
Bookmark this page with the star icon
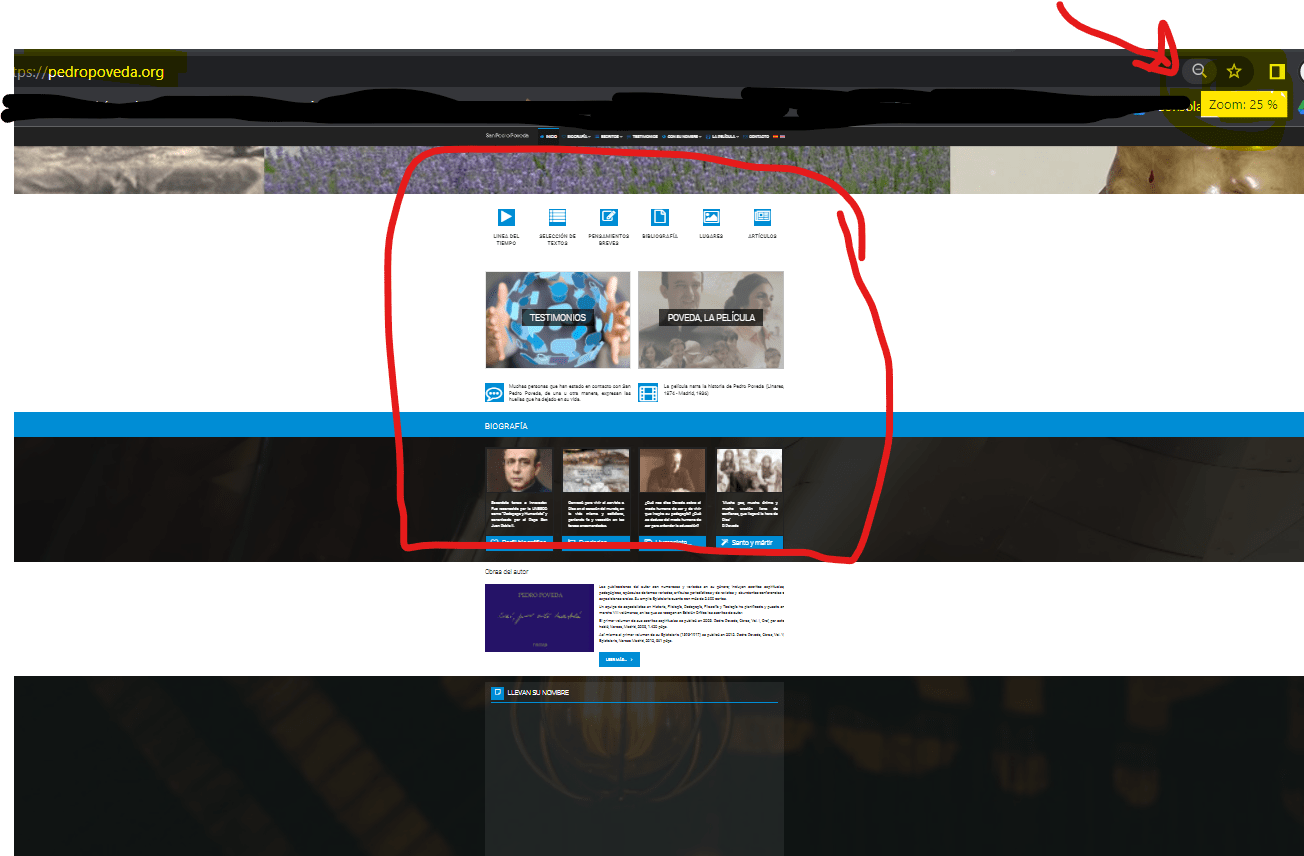1234,71
